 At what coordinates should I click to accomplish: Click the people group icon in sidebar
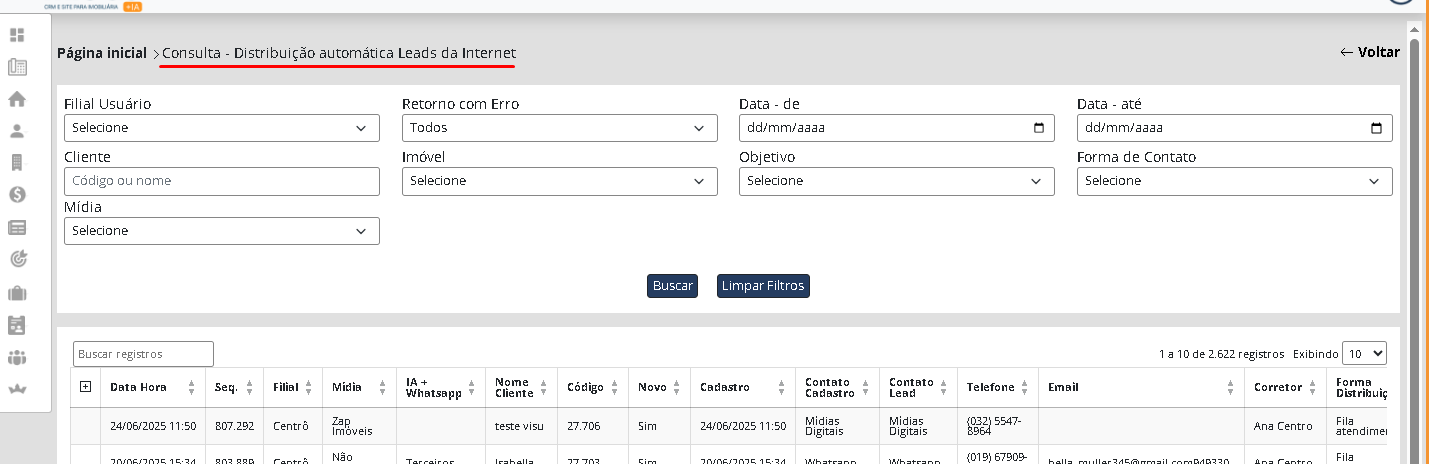click(17, 357)
